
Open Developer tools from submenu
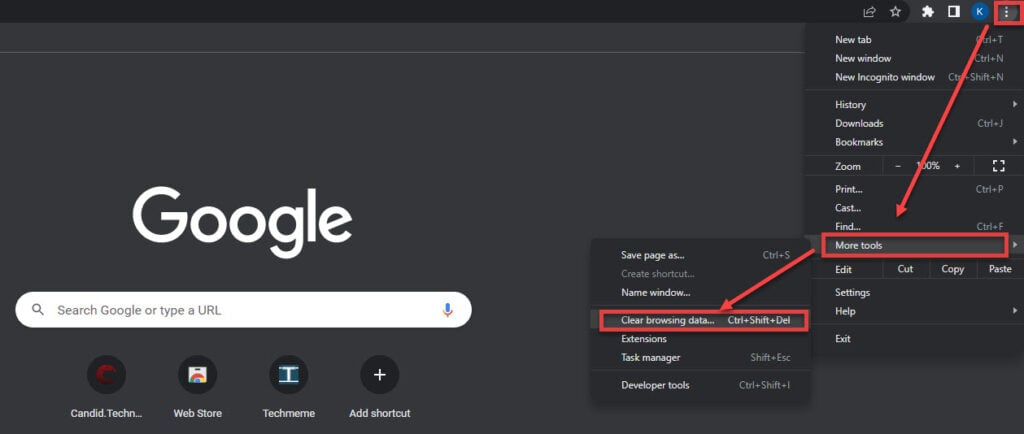pos(701,385)
